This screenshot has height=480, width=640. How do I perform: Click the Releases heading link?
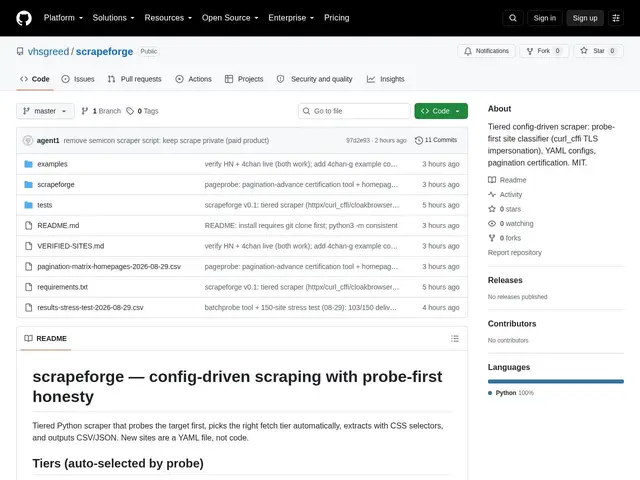point(505,280)
